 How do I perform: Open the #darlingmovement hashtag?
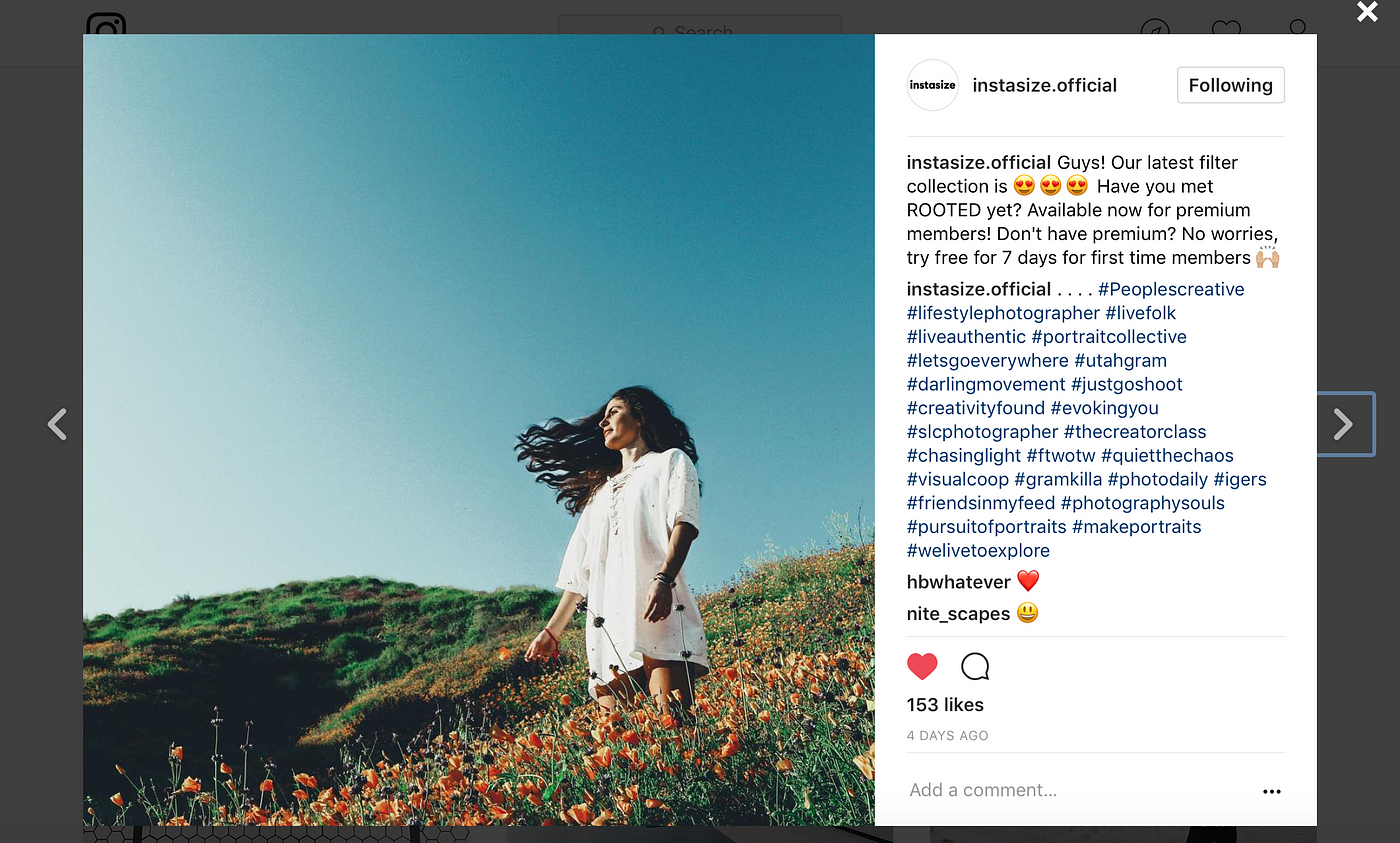[x=986, y=384]
